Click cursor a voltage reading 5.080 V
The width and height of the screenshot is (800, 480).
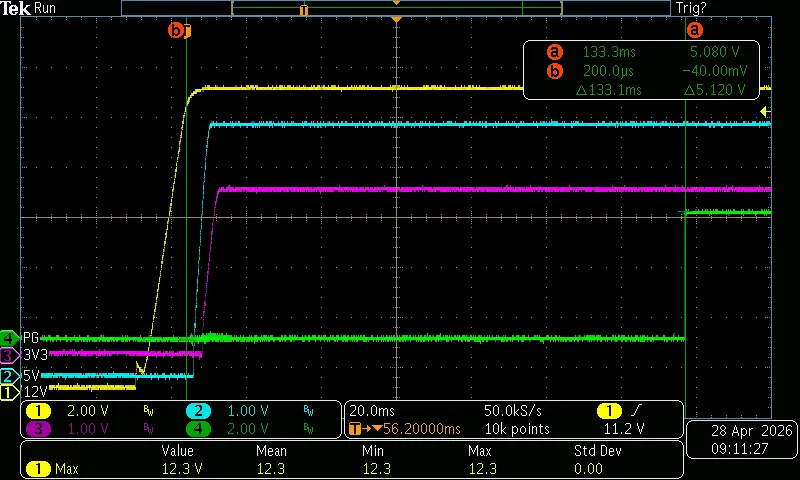coord(714,52)
